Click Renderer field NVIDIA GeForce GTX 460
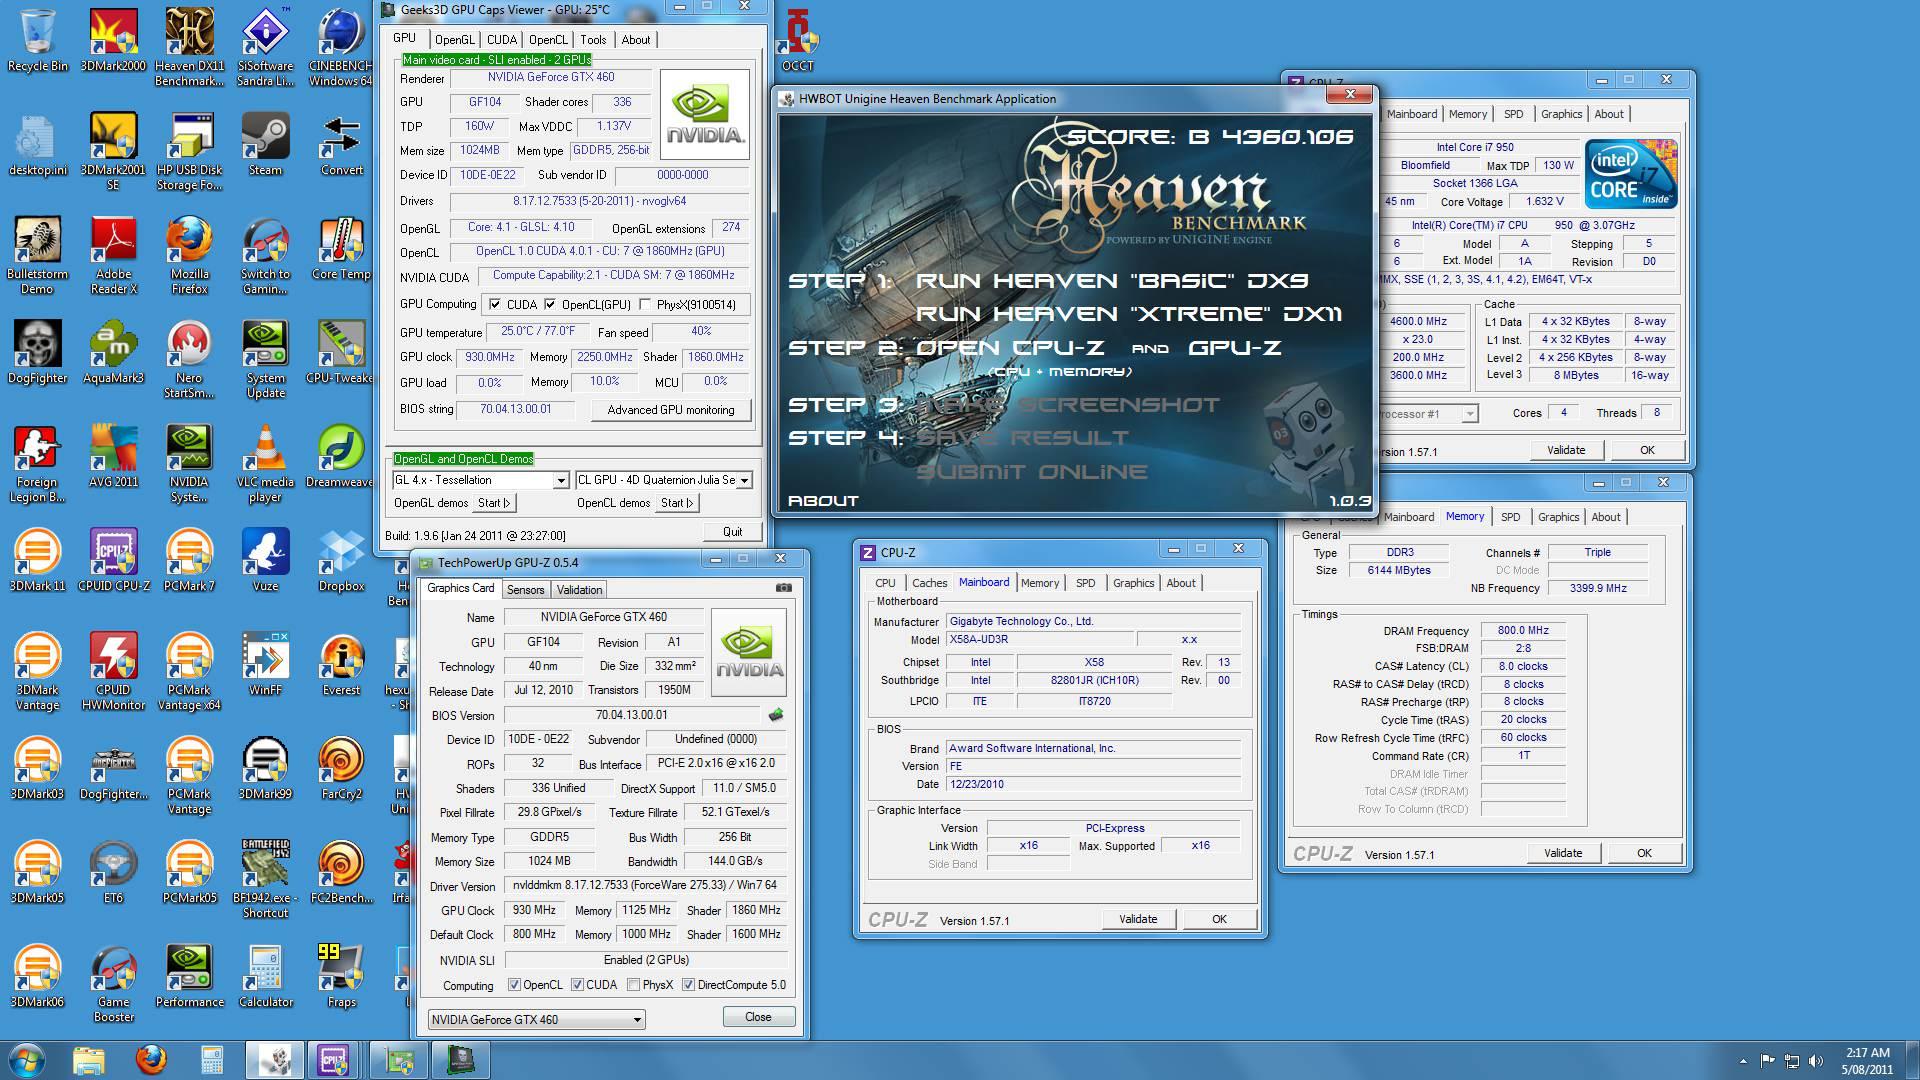 pos(551,77)
